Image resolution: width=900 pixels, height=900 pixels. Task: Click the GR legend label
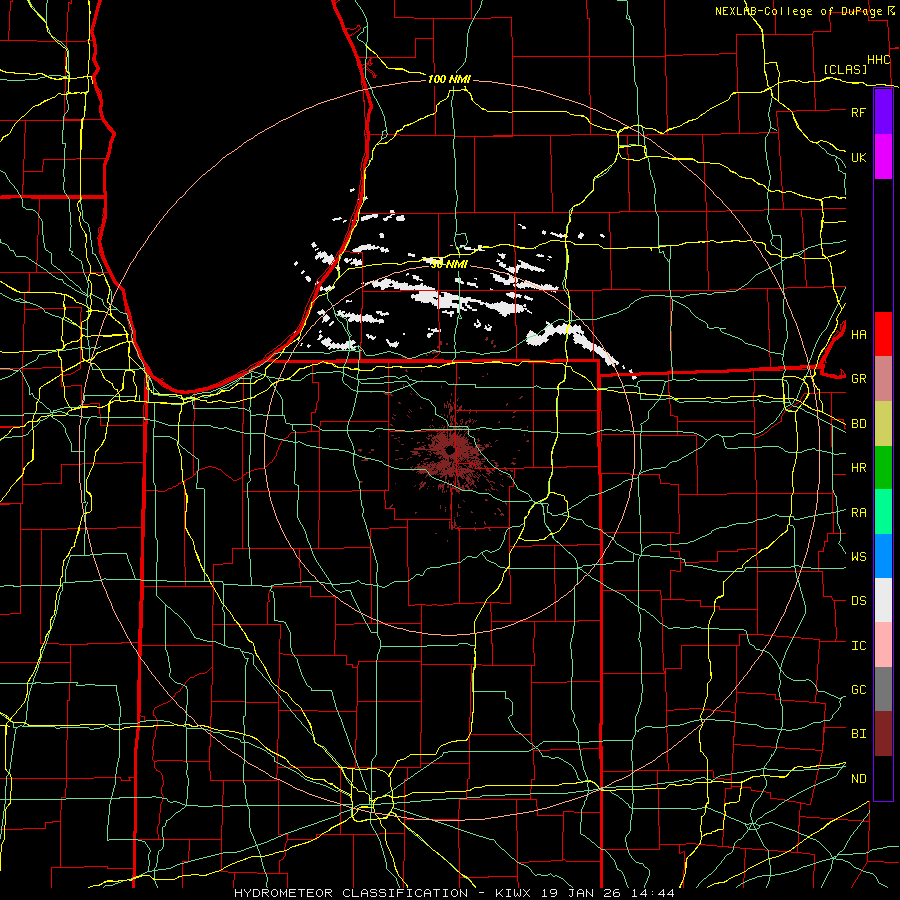click(859, 379)
